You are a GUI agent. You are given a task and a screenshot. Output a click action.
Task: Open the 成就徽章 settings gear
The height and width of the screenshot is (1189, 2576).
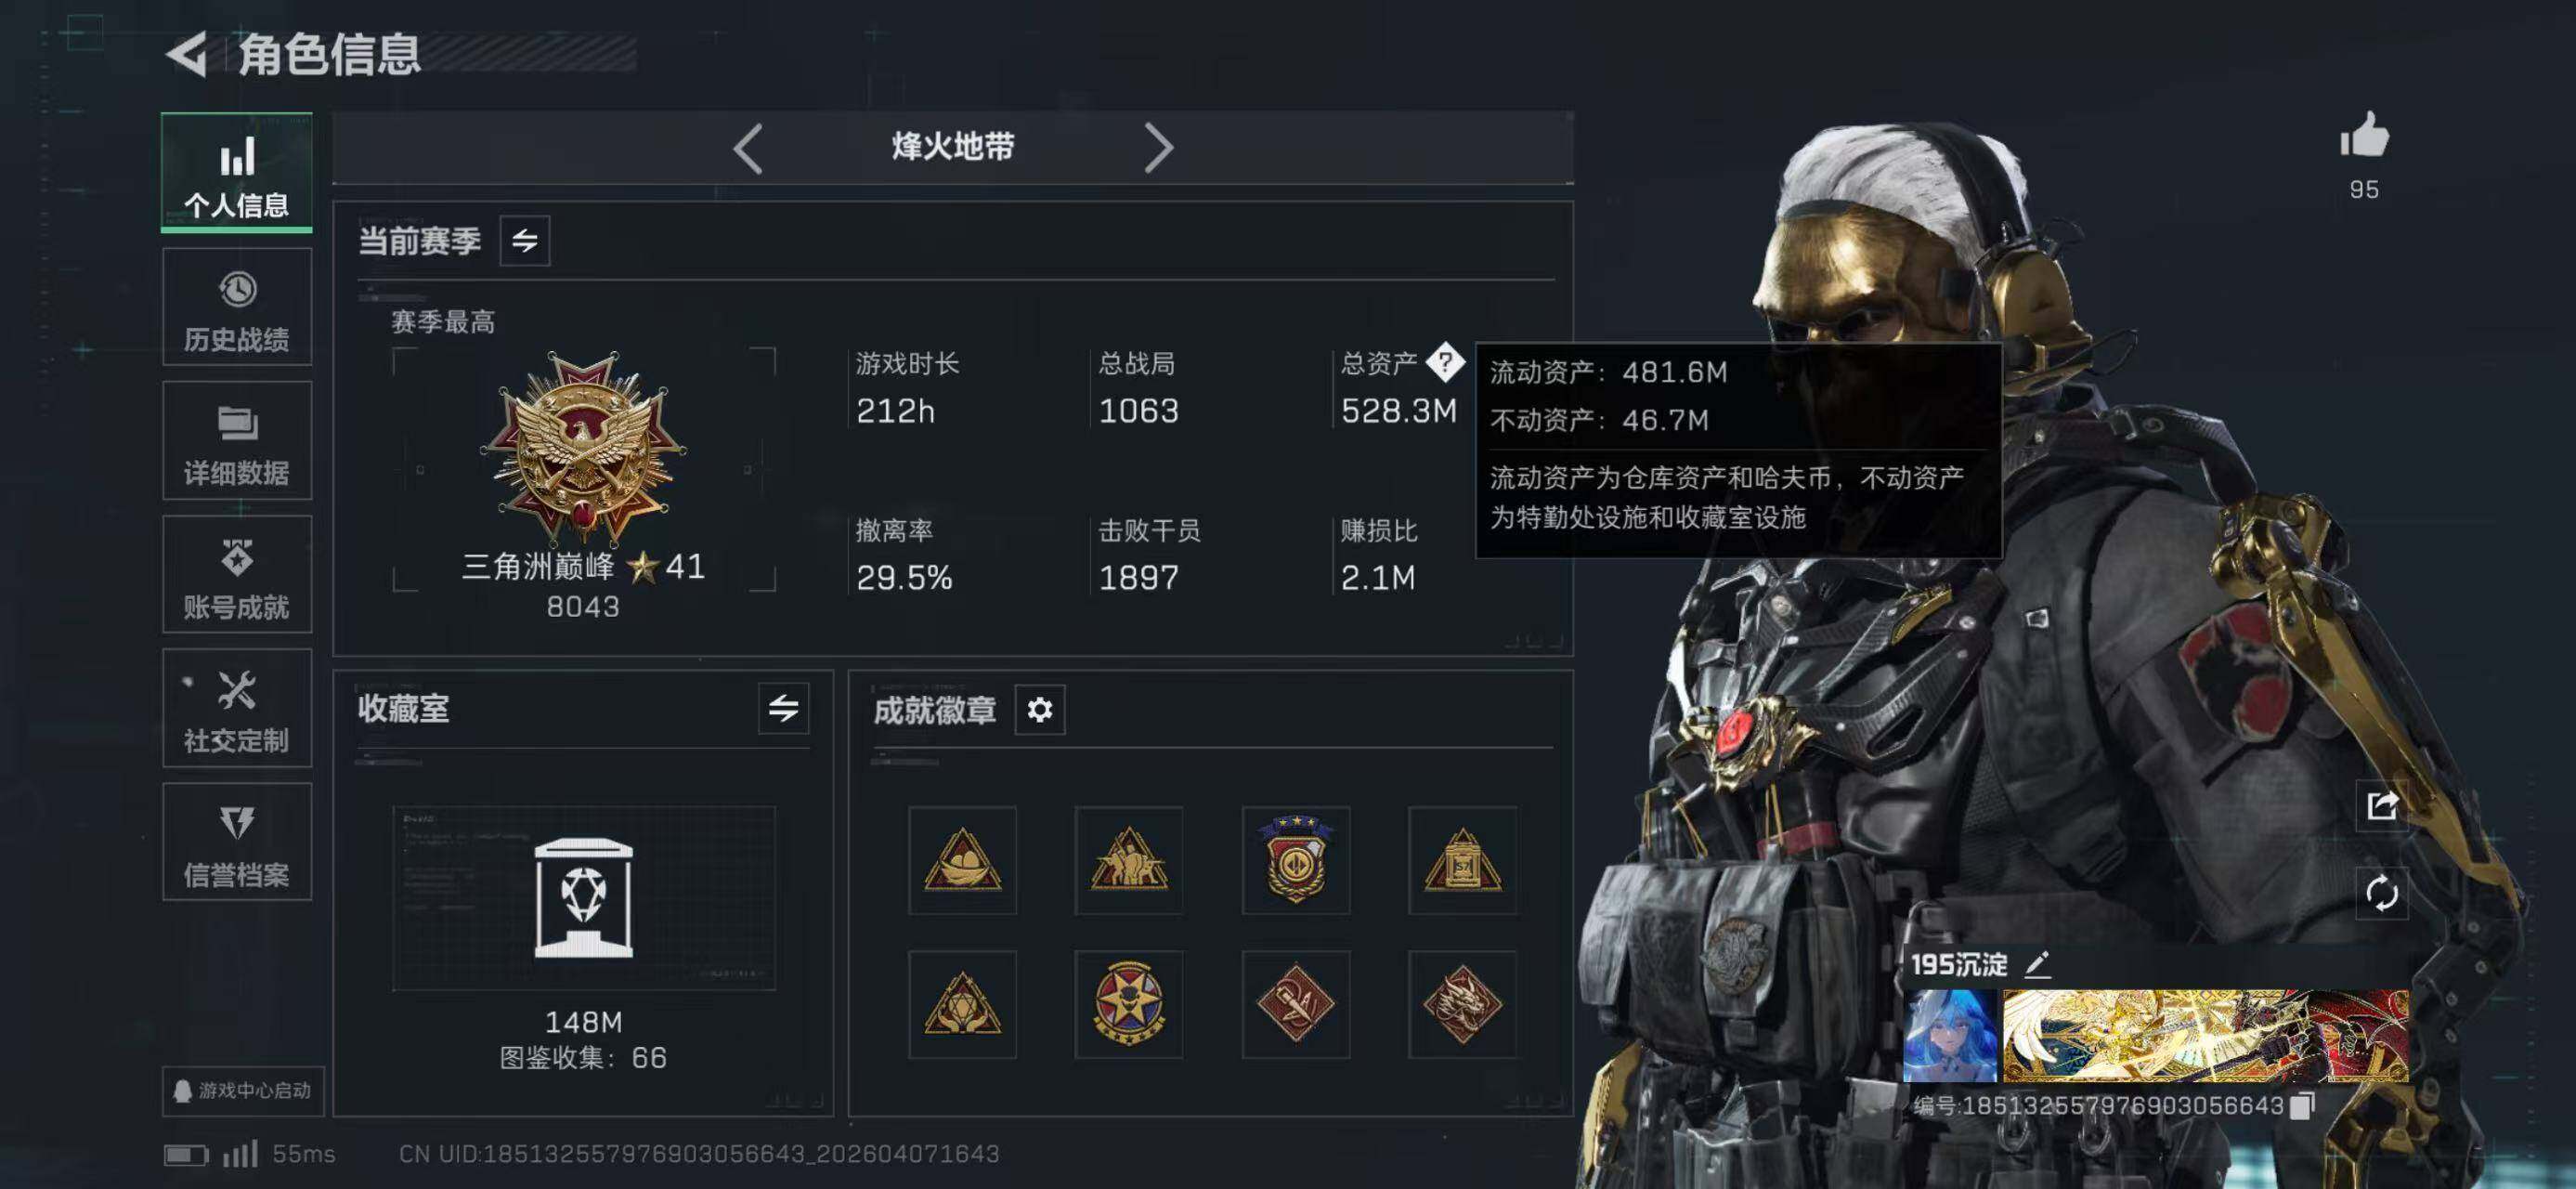click(1040, 710)
